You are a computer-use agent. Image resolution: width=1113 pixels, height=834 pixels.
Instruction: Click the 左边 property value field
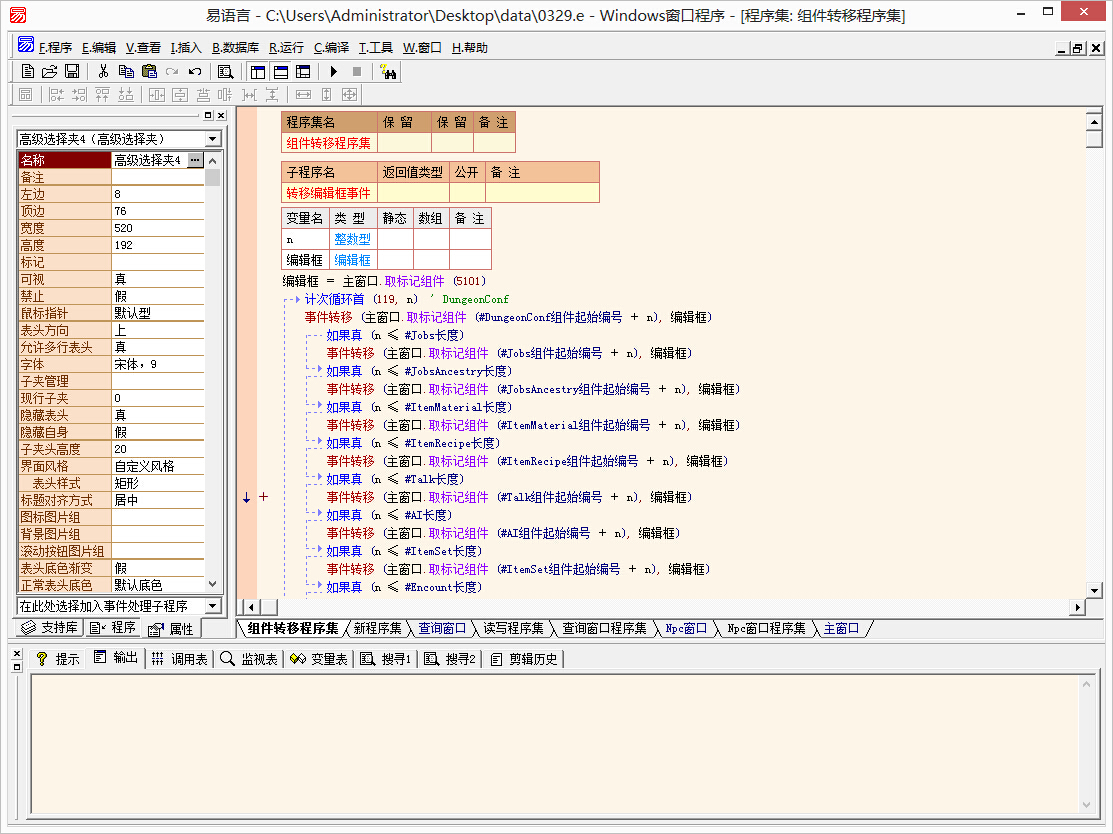(x=157, y=194)
